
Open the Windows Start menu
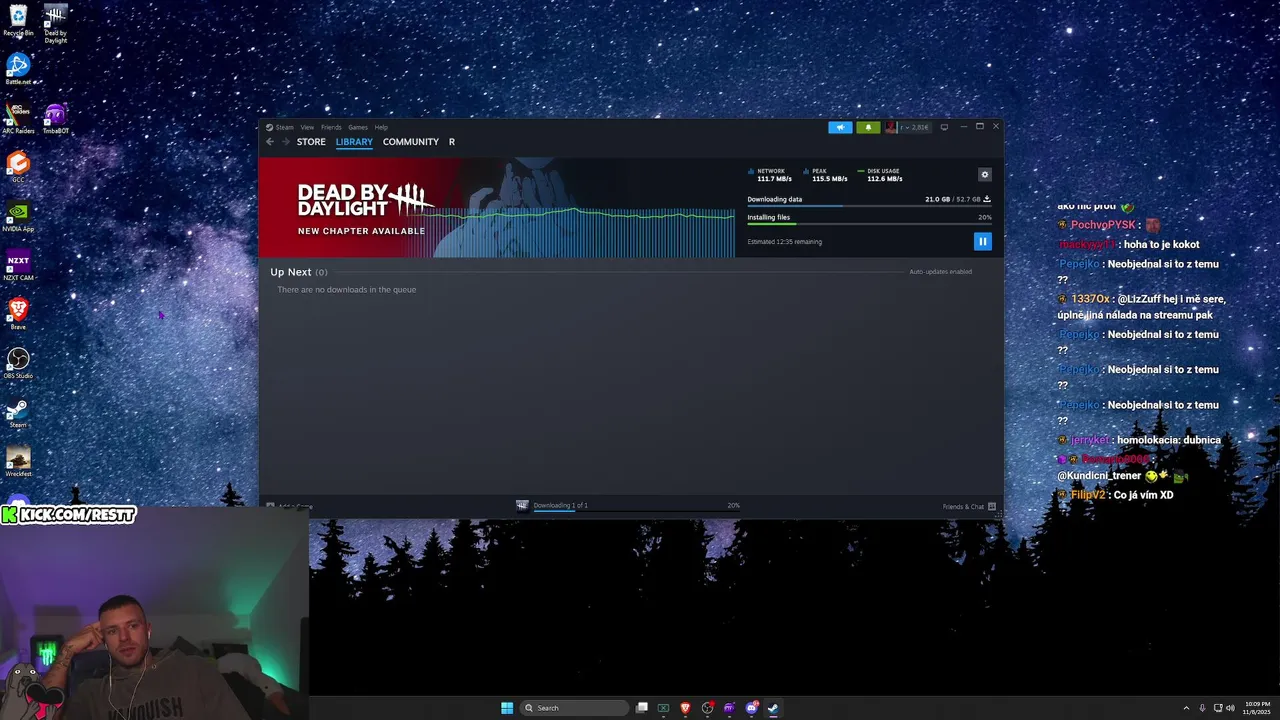[507, 708]
